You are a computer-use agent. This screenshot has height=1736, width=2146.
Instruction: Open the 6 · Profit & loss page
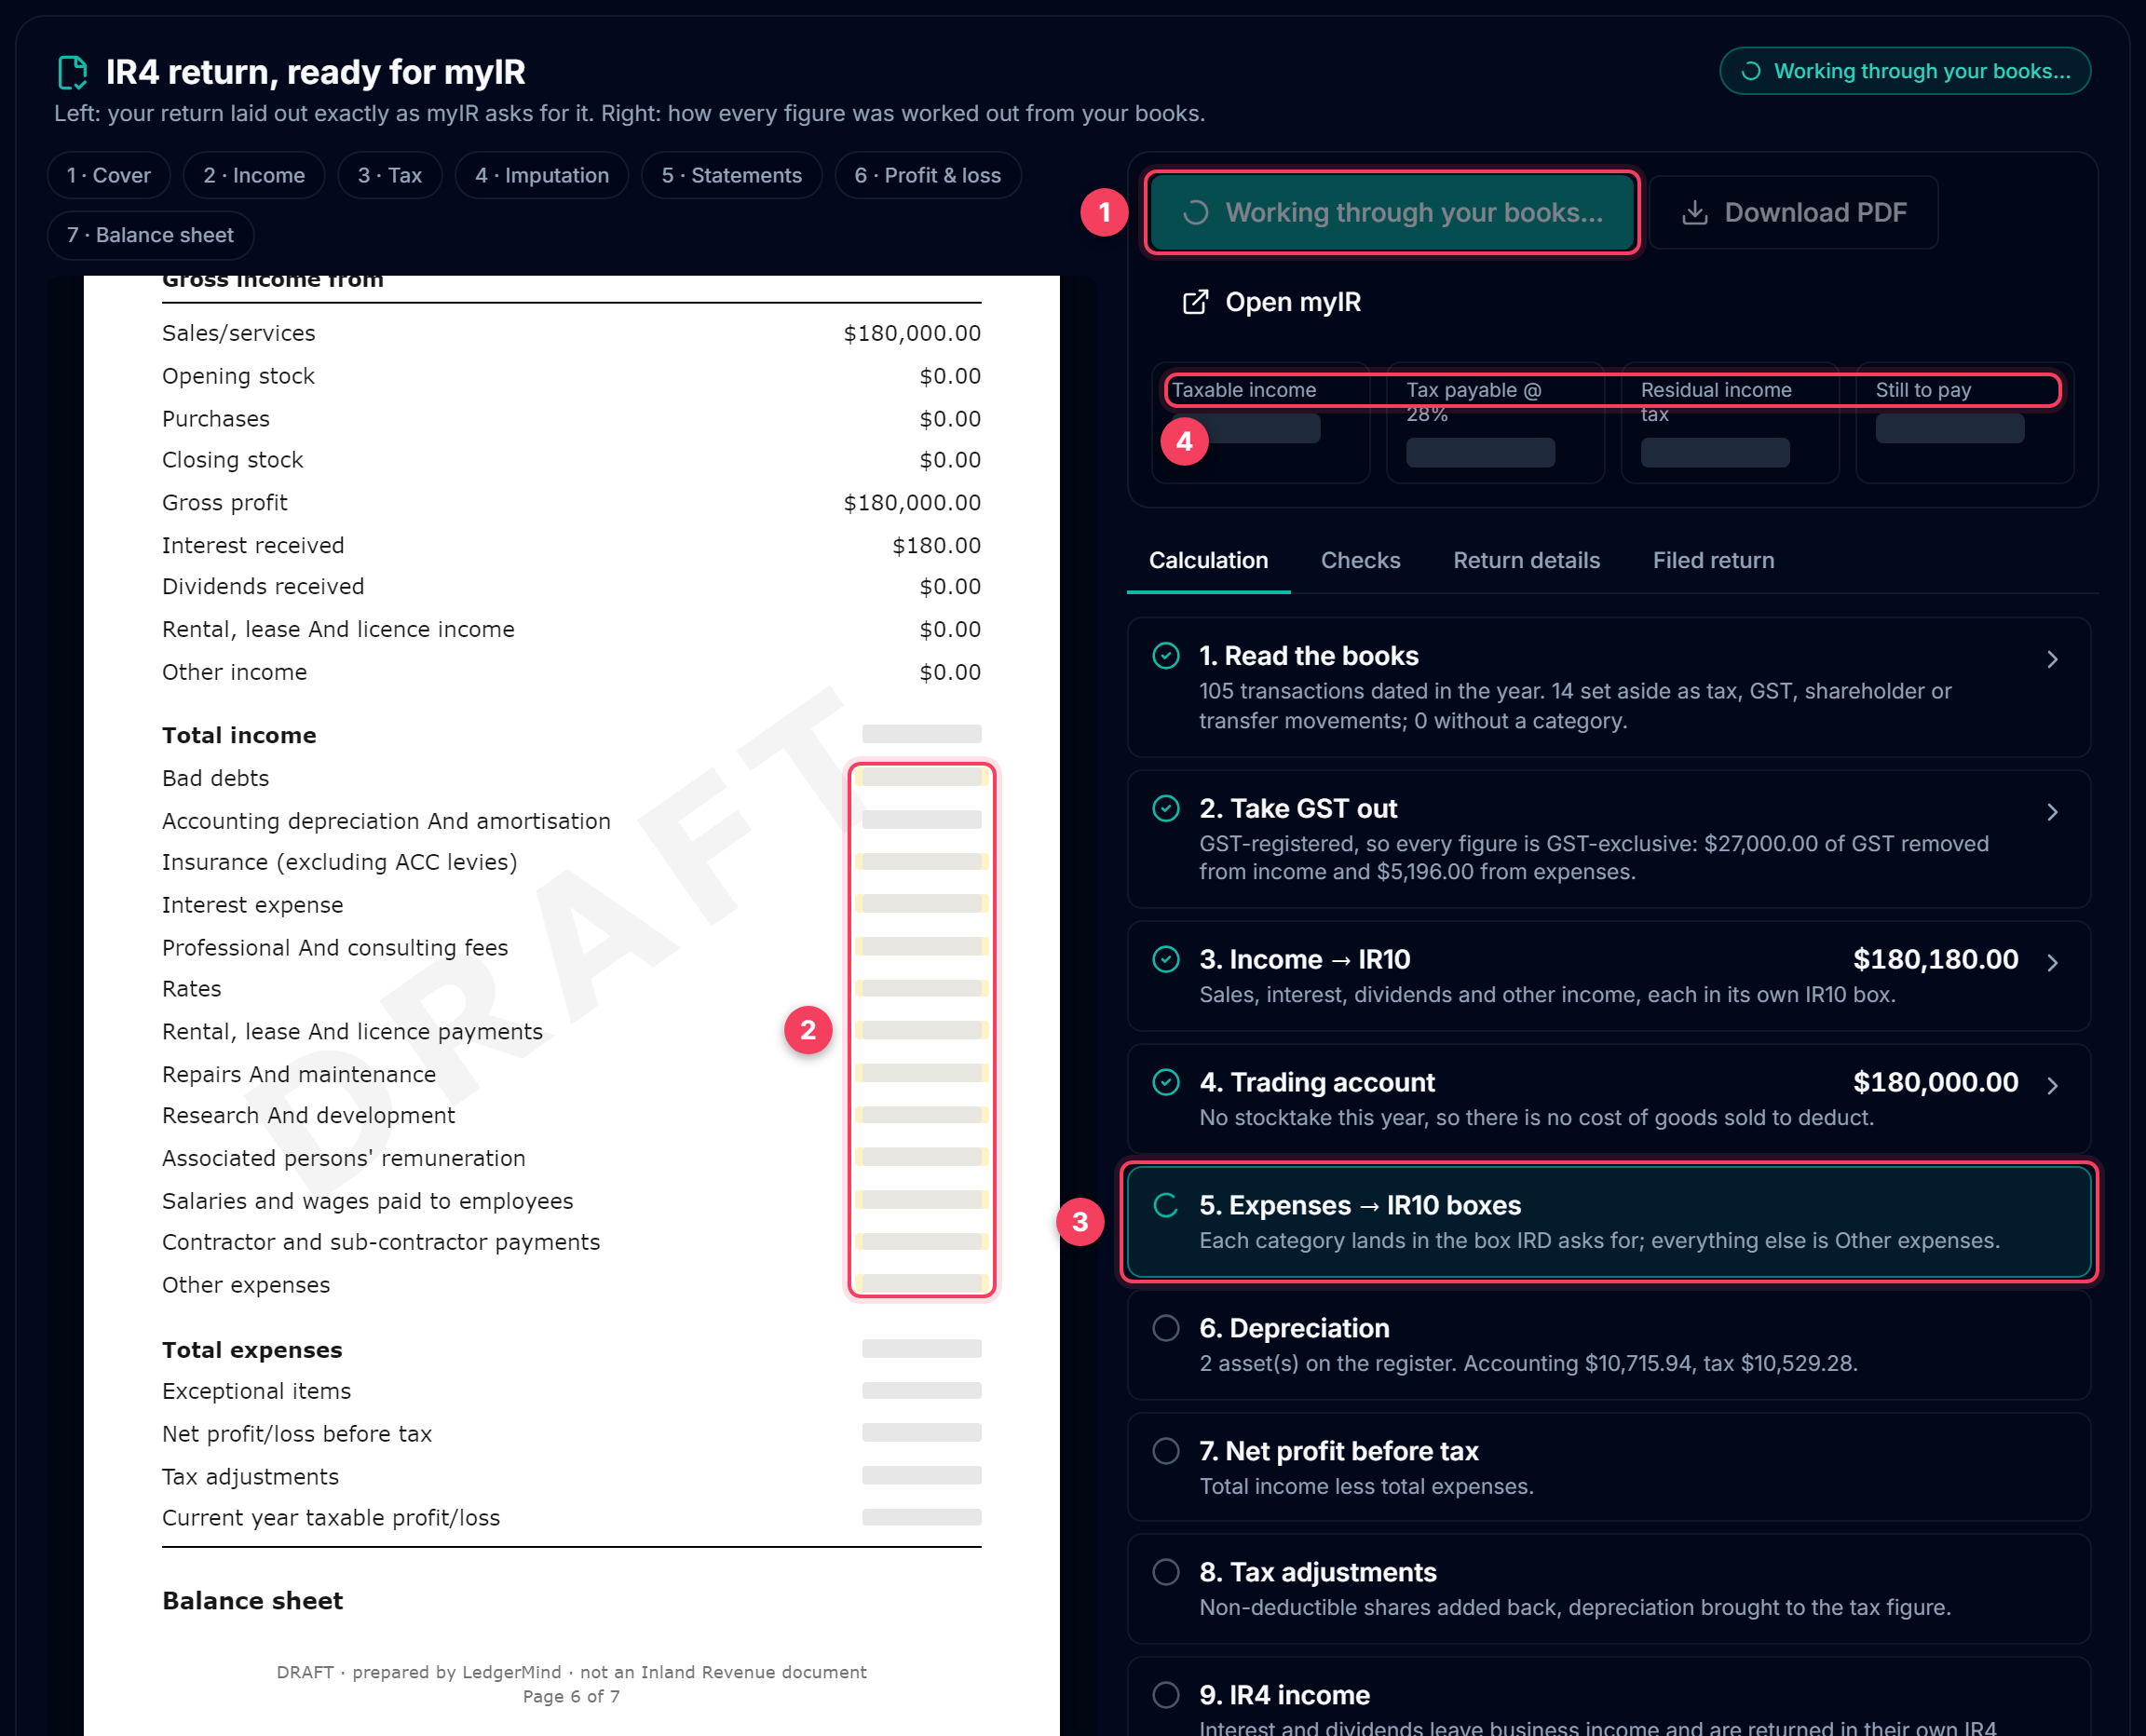928,175
